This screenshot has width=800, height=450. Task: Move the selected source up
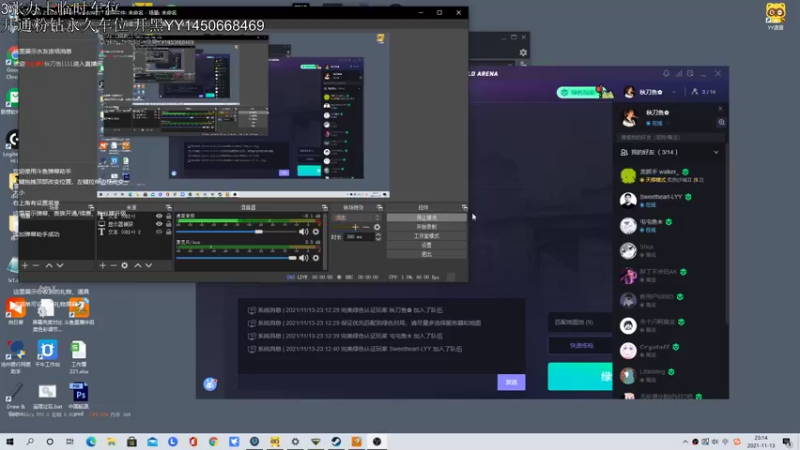[x=138, y=265]
